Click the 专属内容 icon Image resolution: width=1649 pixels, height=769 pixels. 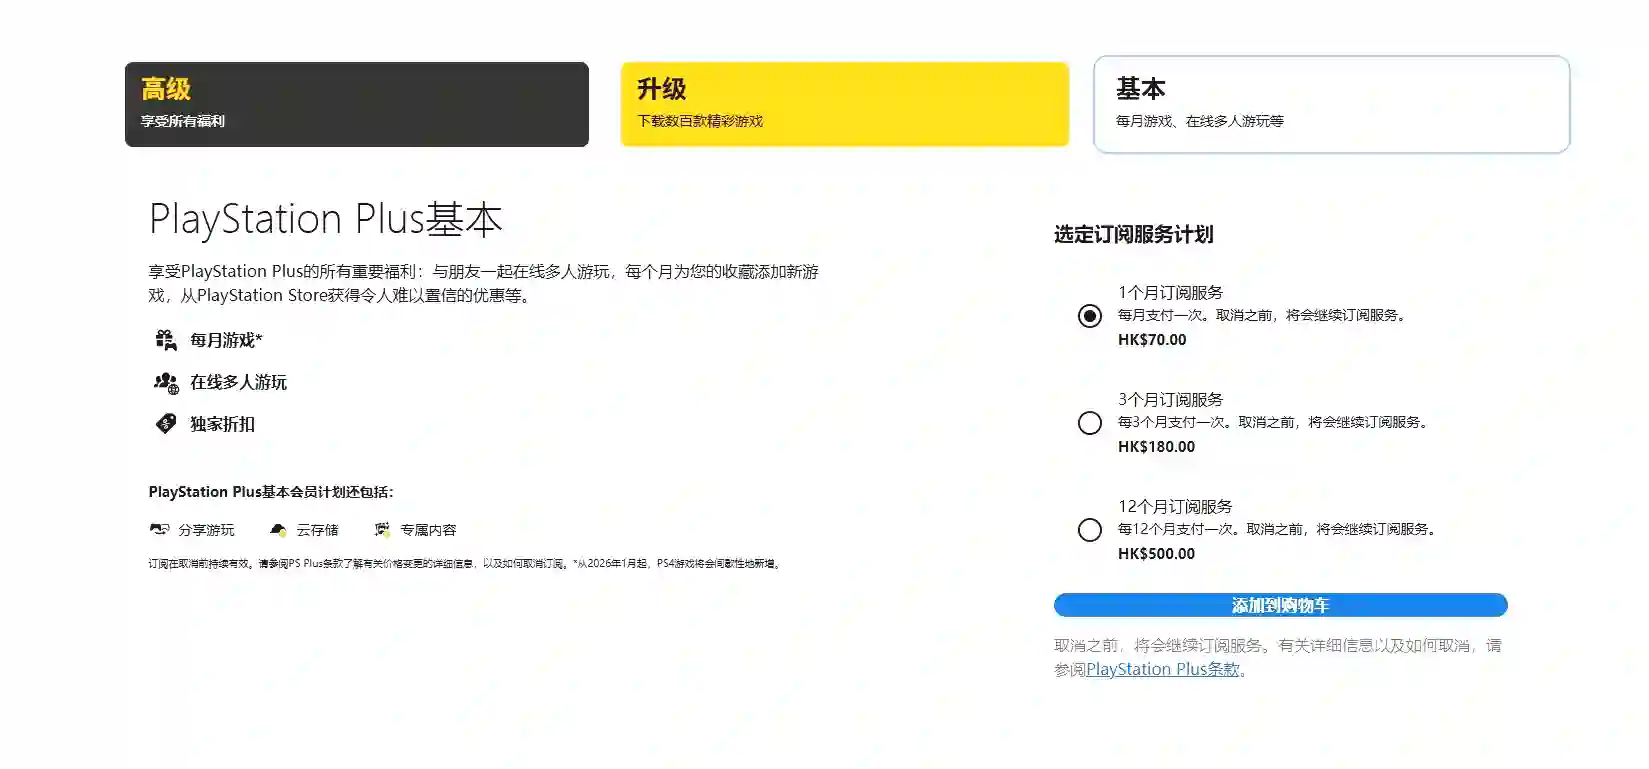tap(382, 529)
